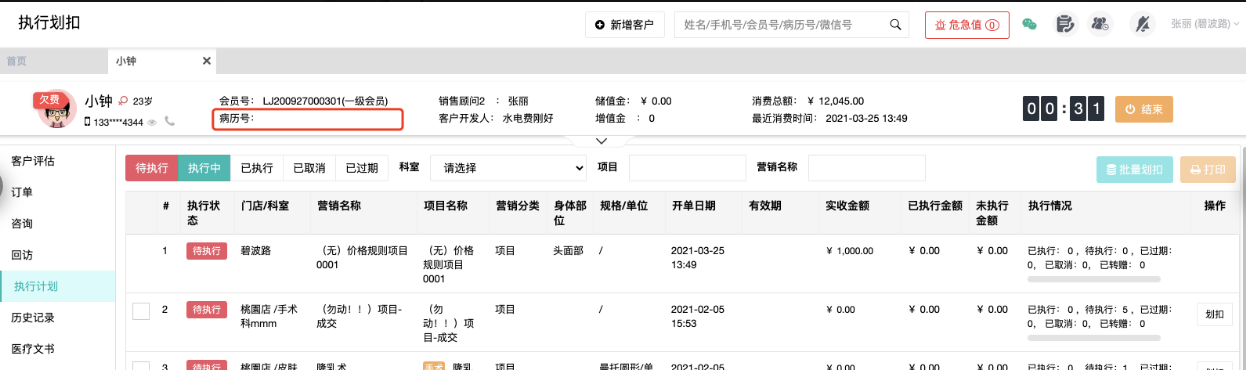Reveal hidden phone number with eye icon
Viewport: 1246px width, 370px height.
pyautogui.click(x=153, y=122)
